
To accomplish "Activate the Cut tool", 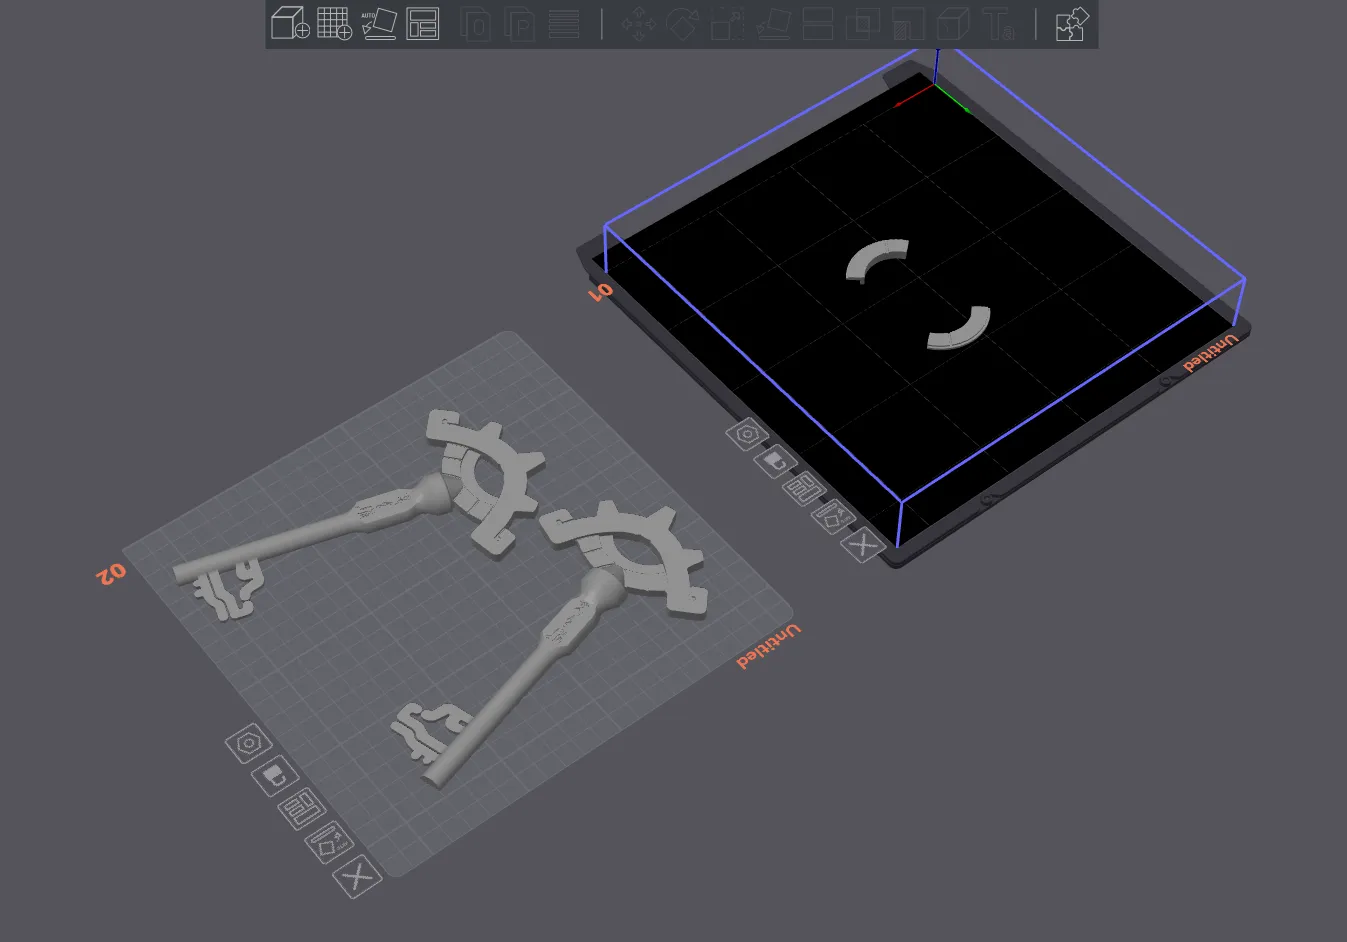I will pos(818,23).
